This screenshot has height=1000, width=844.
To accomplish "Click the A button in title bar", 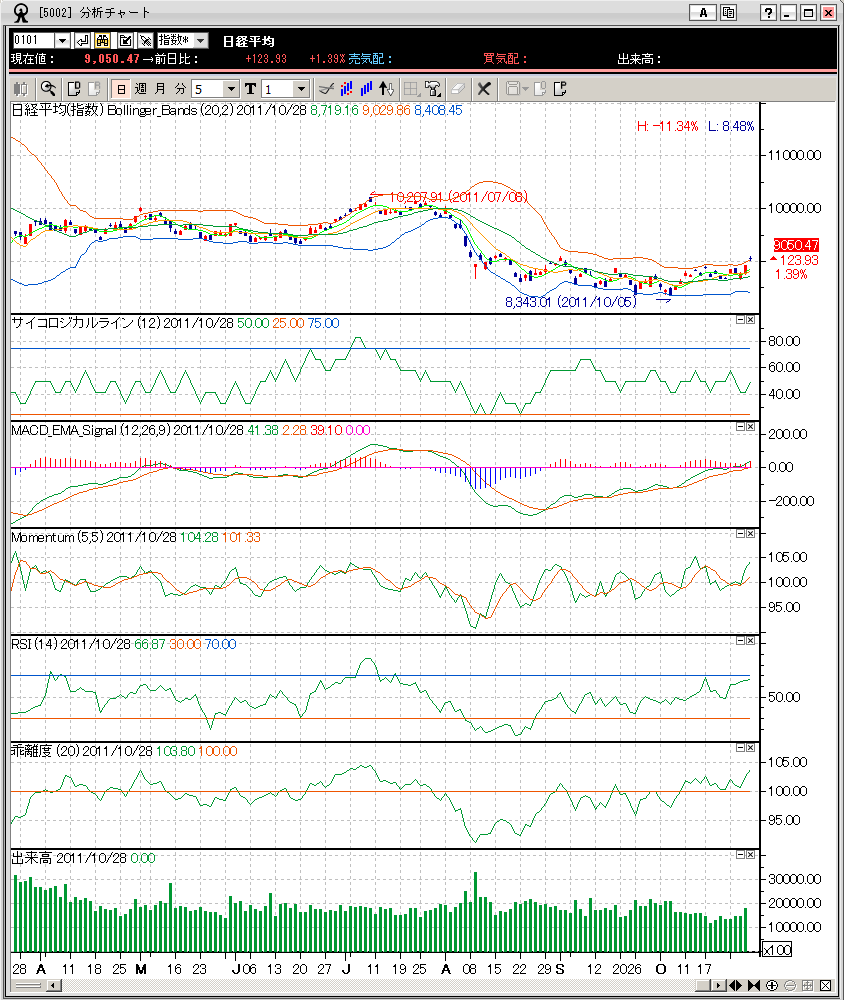I will [703, 12].
